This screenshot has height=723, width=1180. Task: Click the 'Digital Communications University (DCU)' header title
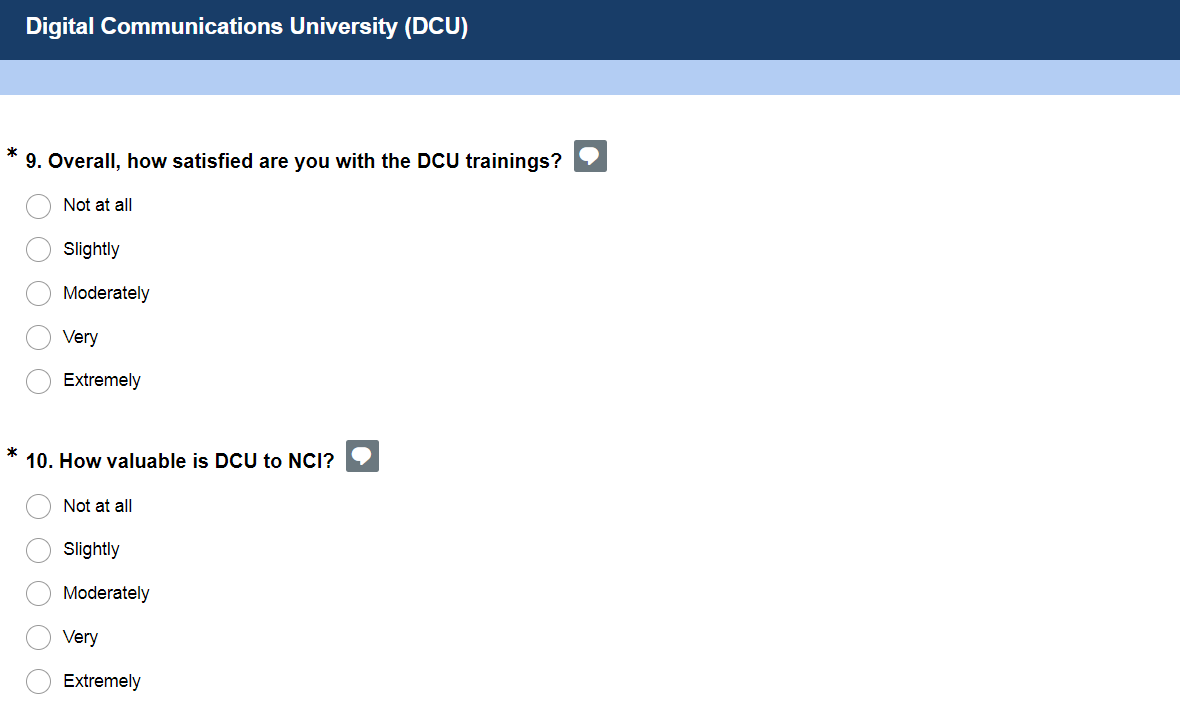(x=246, y=27)
